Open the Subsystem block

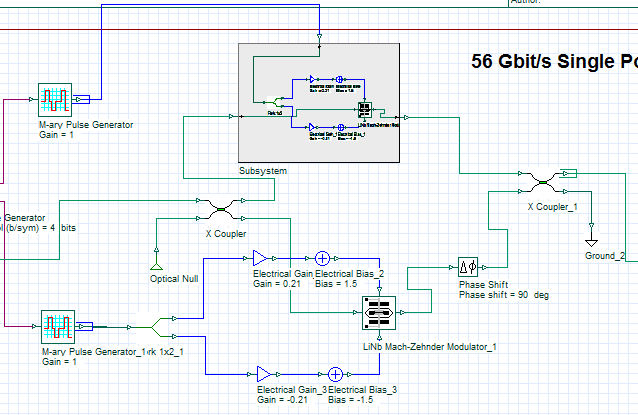click(x=319, y=103)
